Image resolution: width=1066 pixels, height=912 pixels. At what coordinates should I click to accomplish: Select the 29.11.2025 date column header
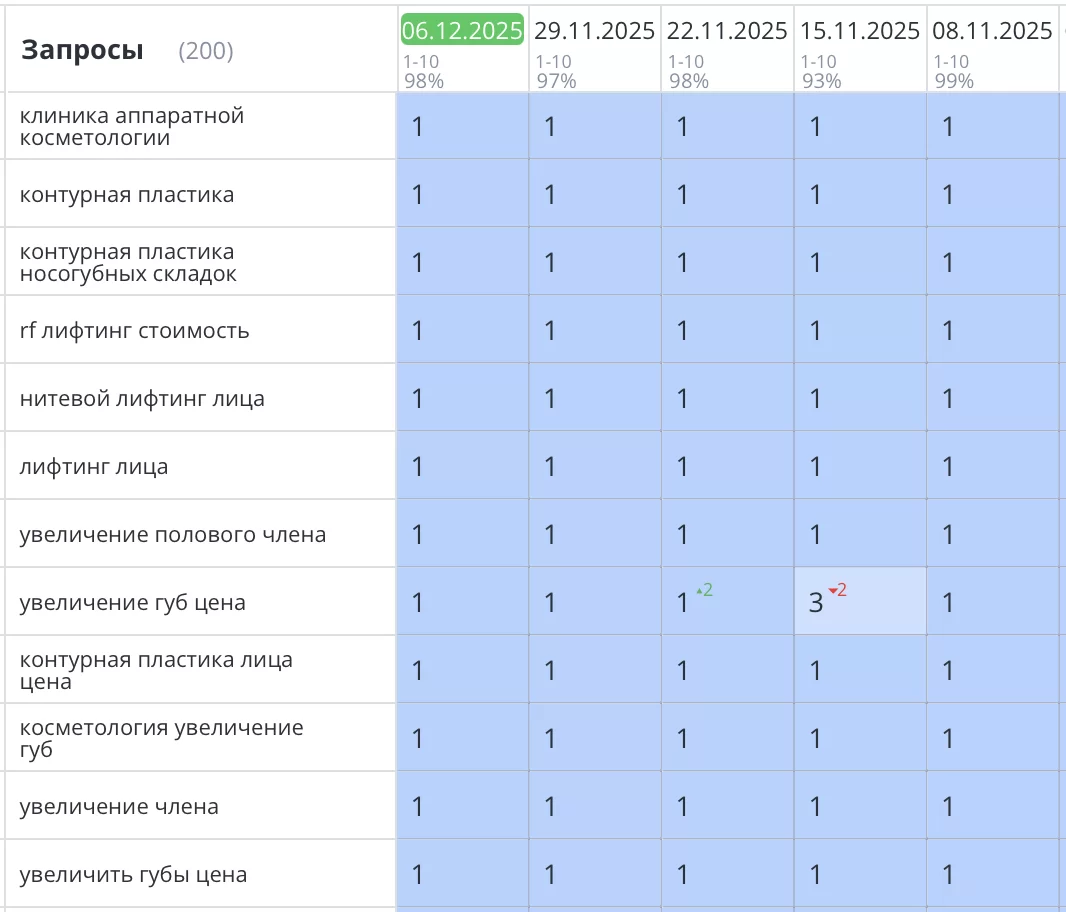(x=594, y=31)
